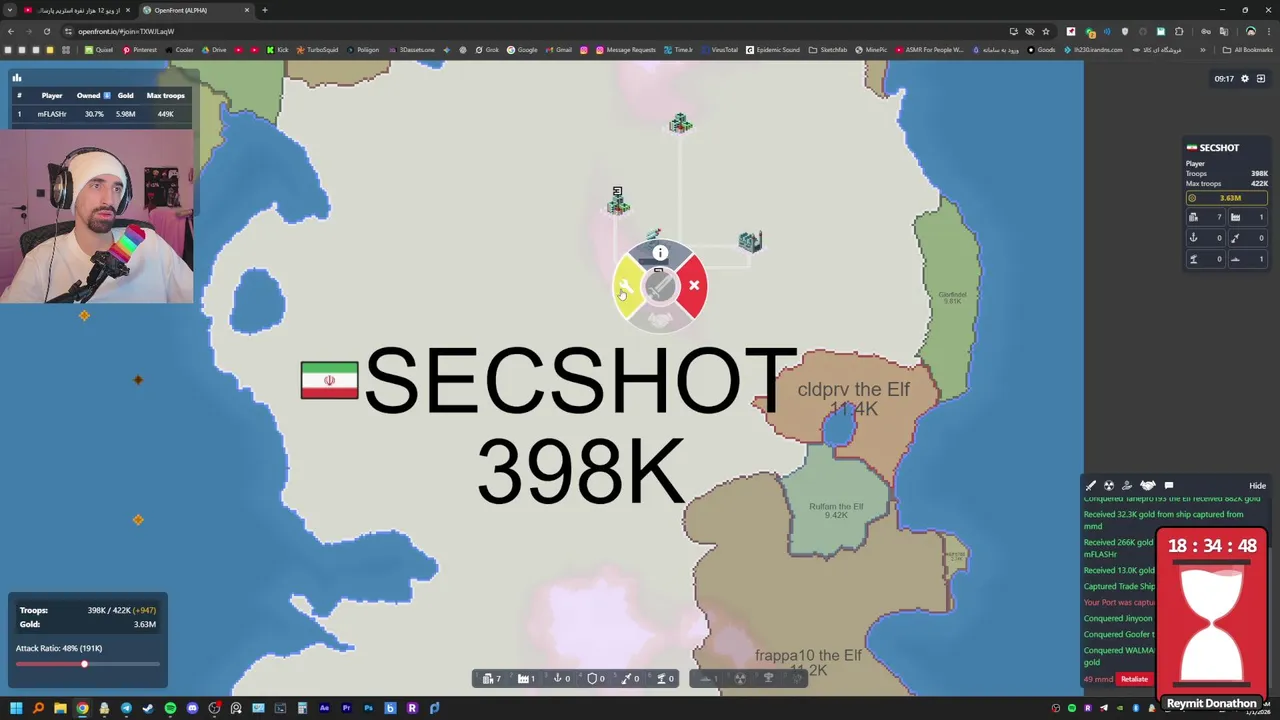The image size is (1280, 720).
Task: Sort leaderboard by Gold column
Action: click(x=125, y=96)
